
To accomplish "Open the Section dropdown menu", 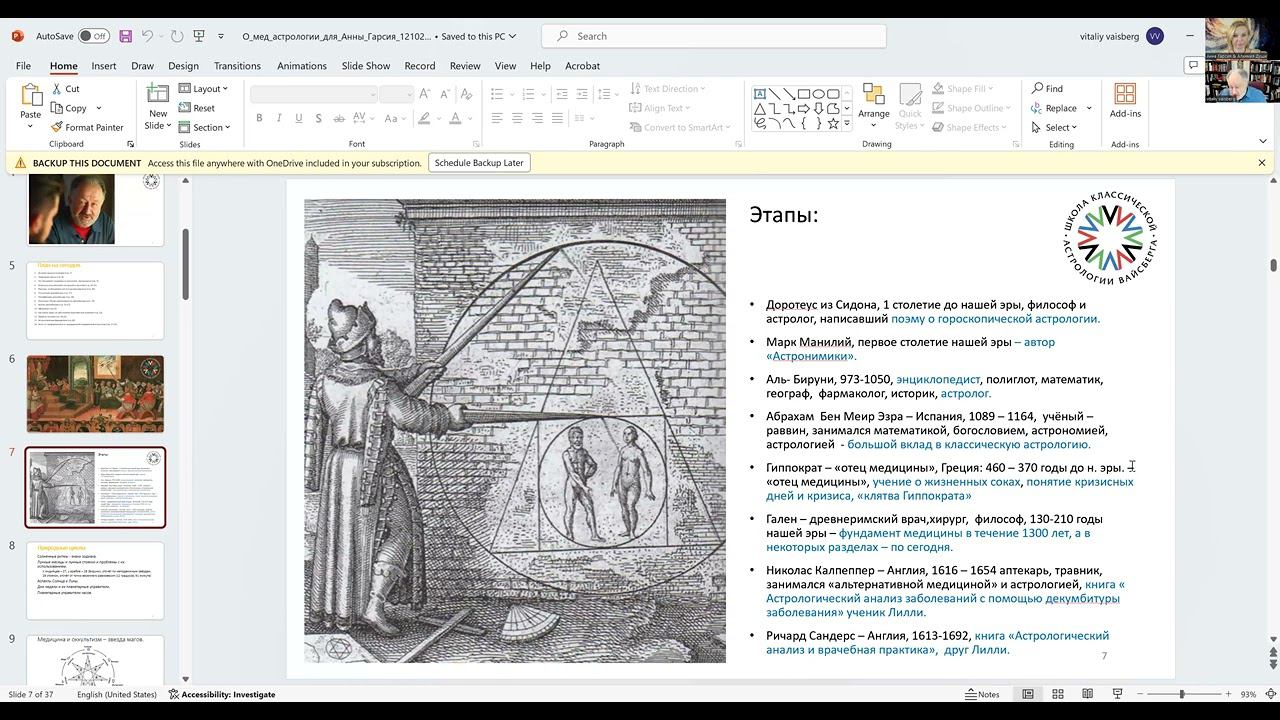I will click(x=205, y=127).
